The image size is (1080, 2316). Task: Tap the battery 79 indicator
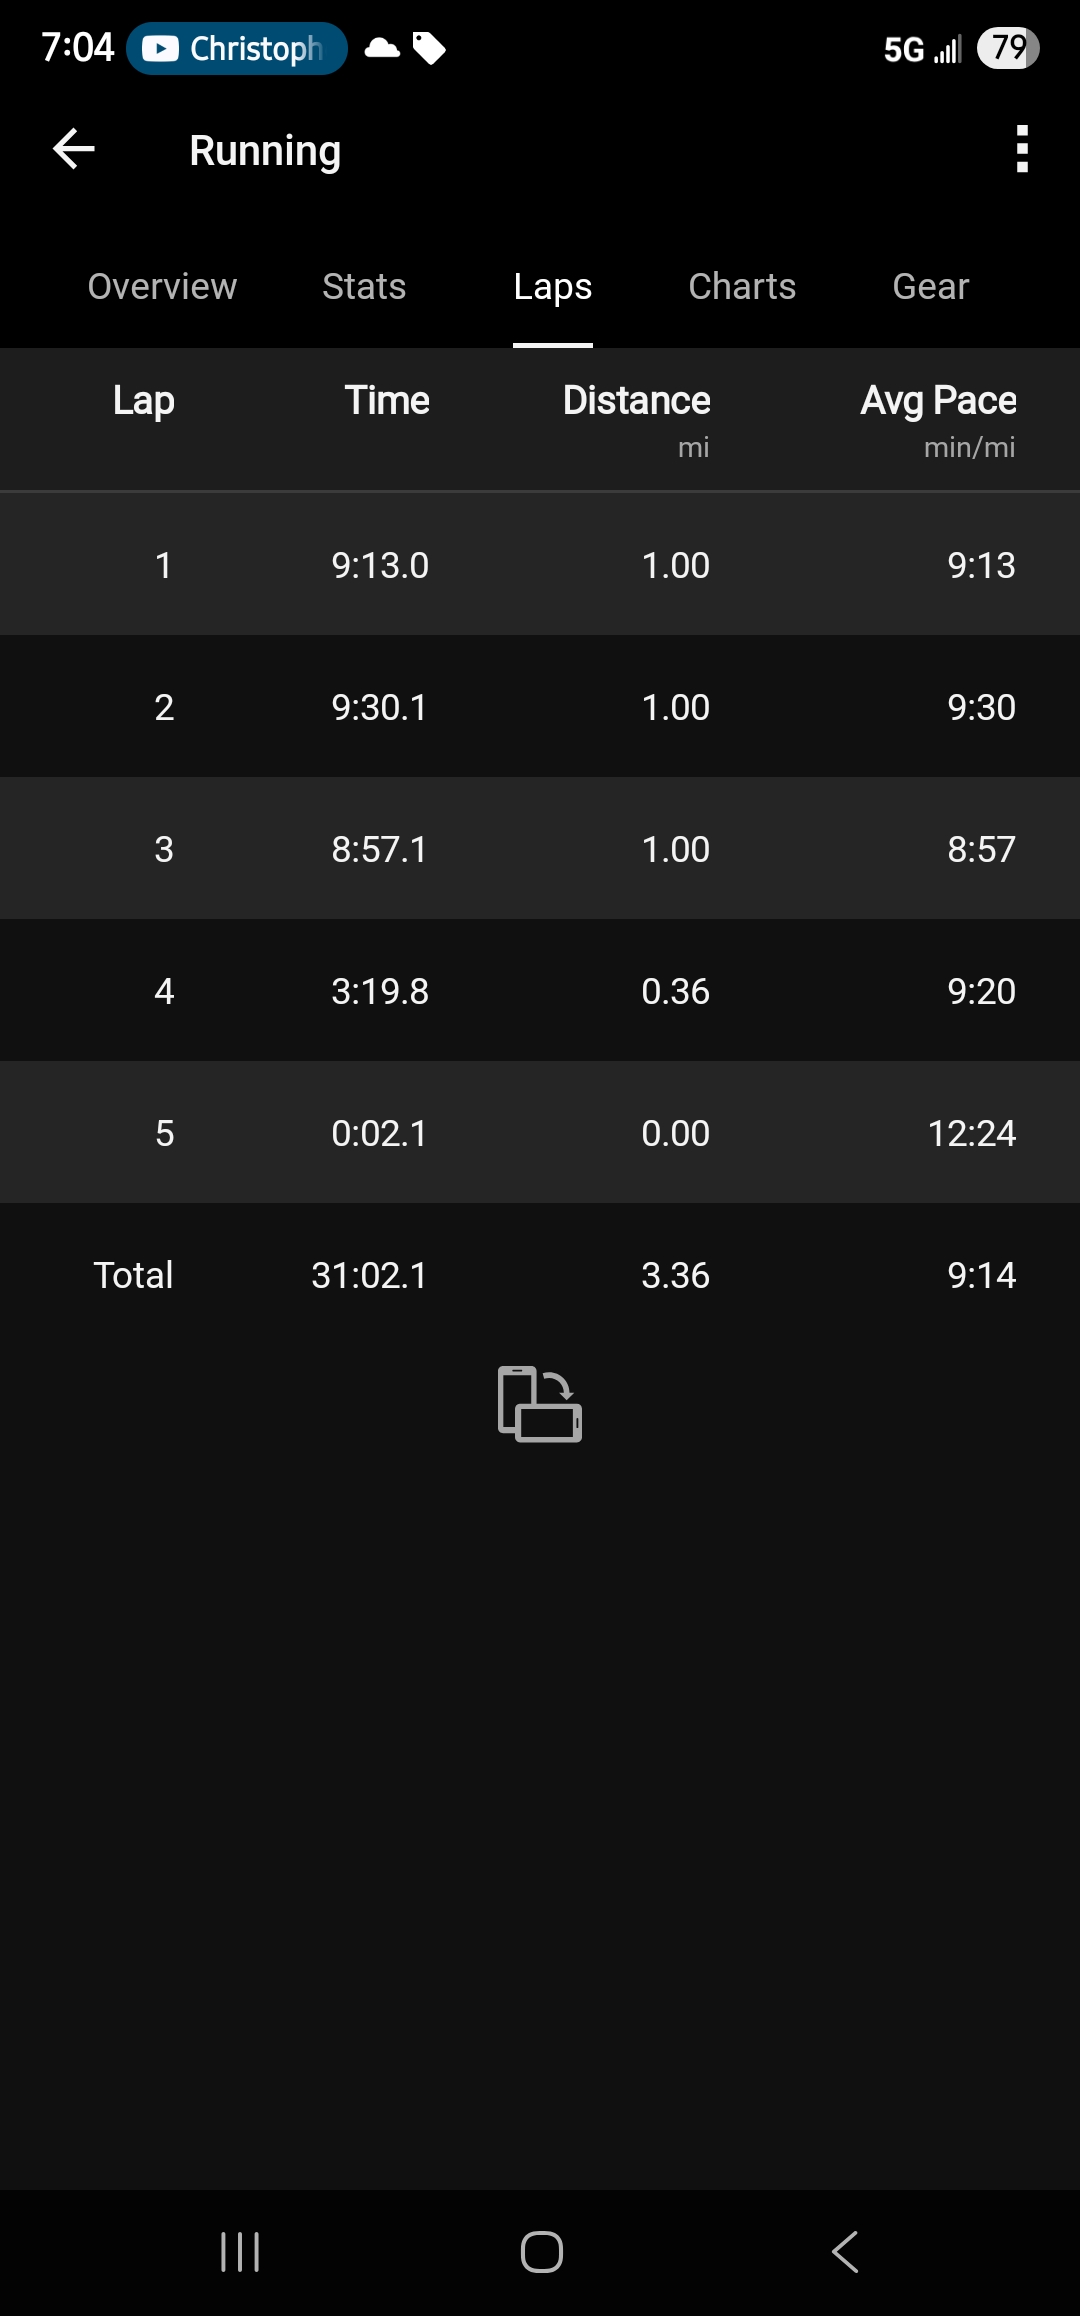1008,48
